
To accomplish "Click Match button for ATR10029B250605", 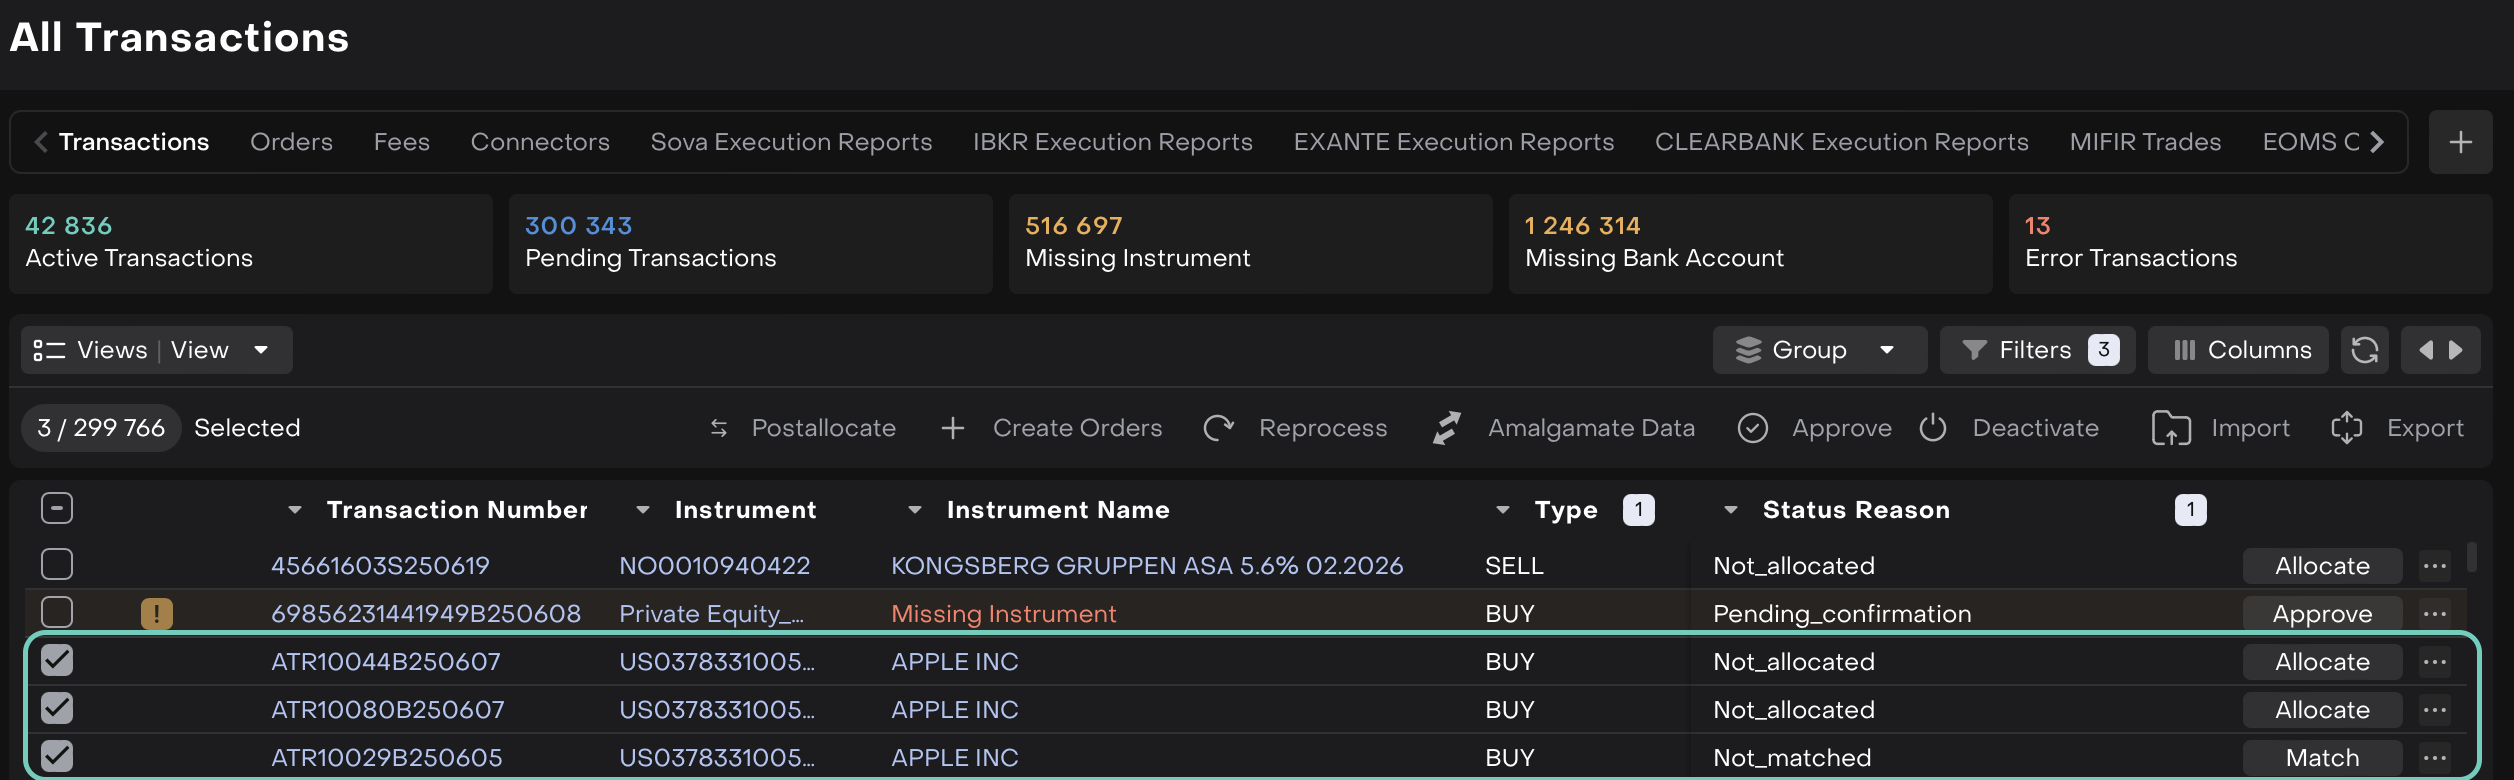I will [x=2321, y=757].
